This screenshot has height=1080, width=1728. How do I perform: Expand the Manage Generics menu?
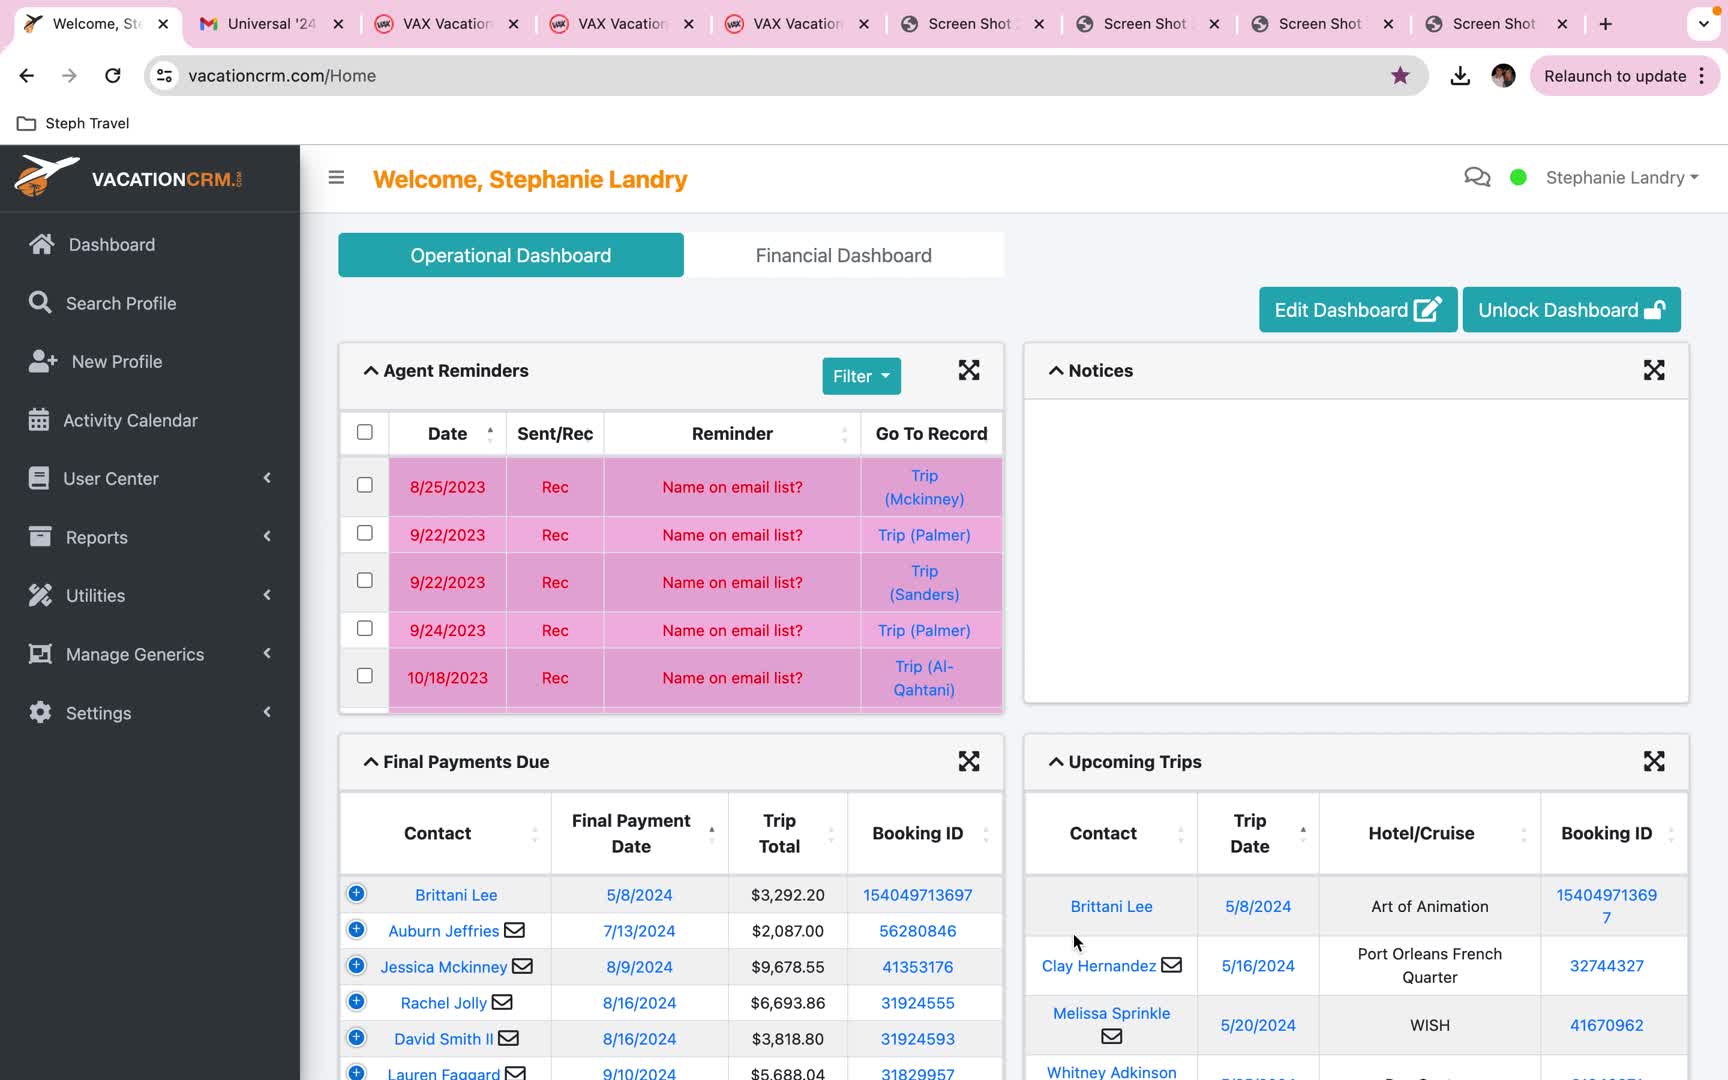point(150,654)
